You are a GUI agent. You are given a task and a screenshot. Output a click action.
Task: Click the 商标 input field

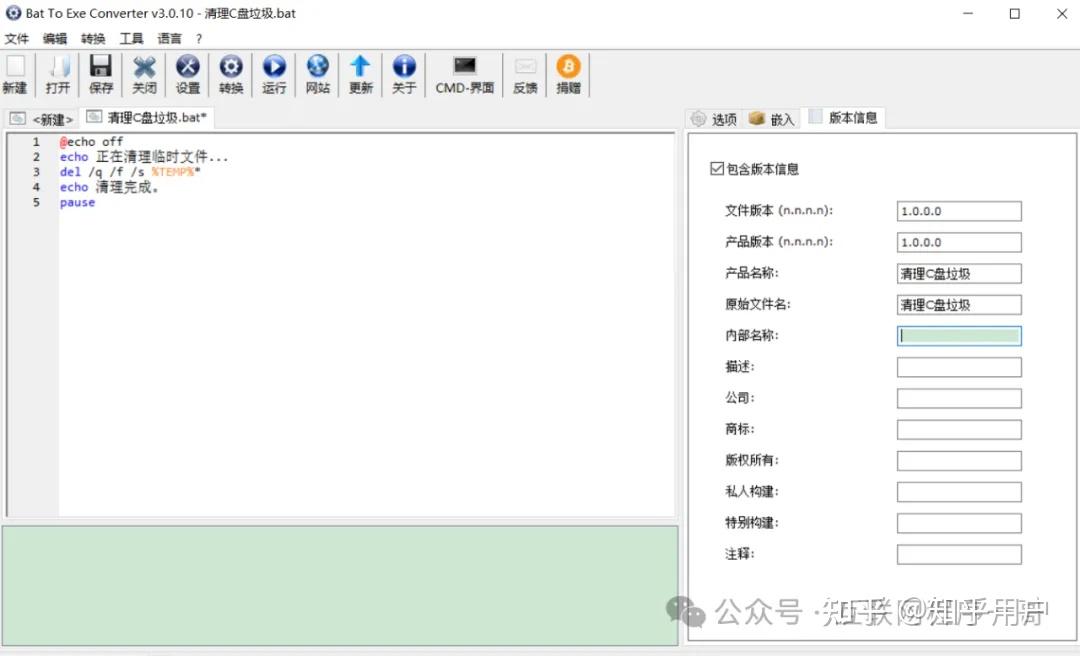(x=959, y=429)
